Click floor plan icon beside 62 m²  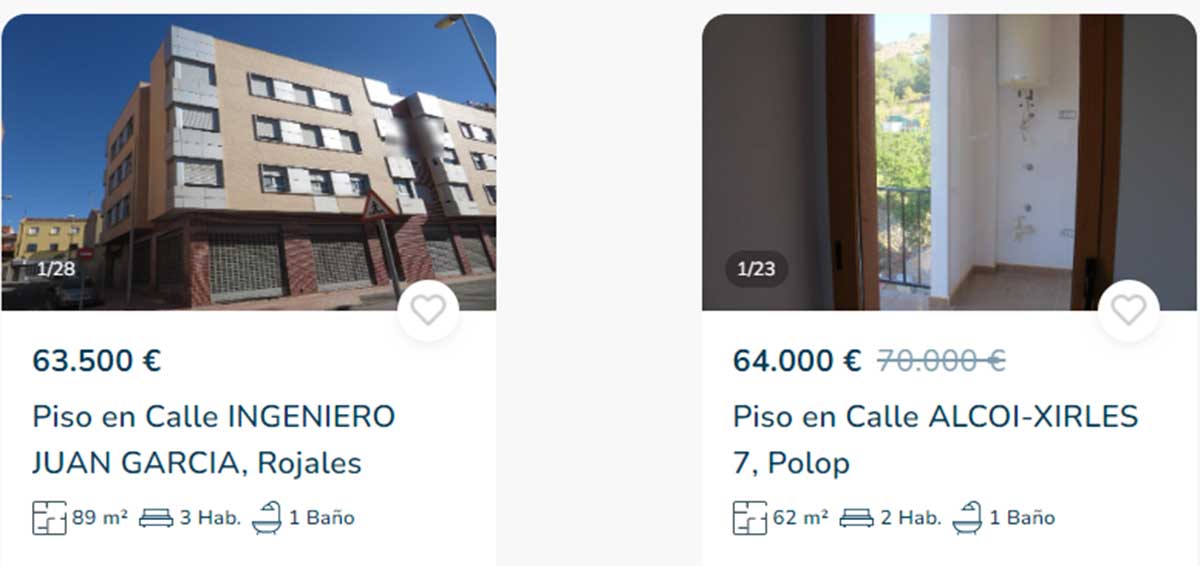[x=750, y=518]
